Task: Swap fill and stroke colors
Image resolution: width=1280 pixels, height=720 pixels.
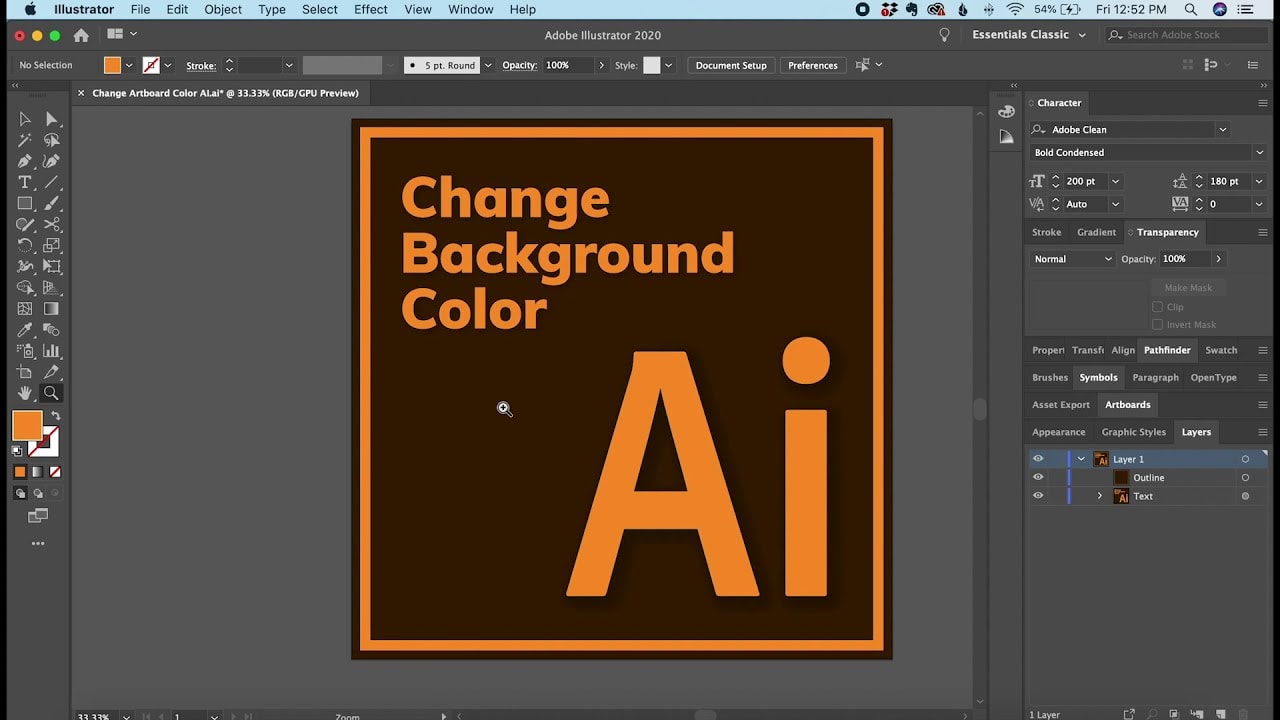Action: (56, 416)
